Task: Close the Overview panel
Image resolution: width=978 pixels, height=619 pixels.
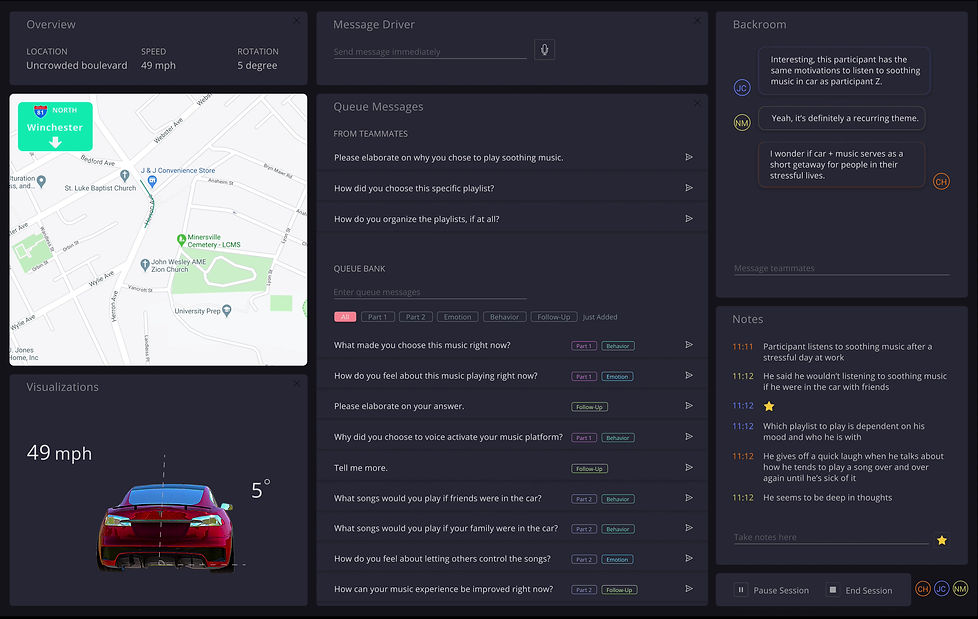Action: pyautogui.click(x=297, y=21)
